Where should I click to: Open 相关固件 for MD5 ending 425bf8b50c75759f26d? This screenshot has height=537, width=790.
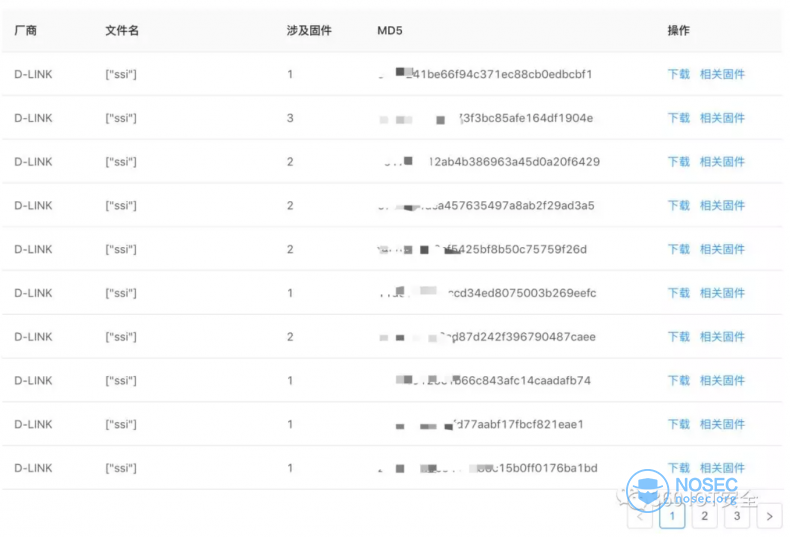click(722, 249)
